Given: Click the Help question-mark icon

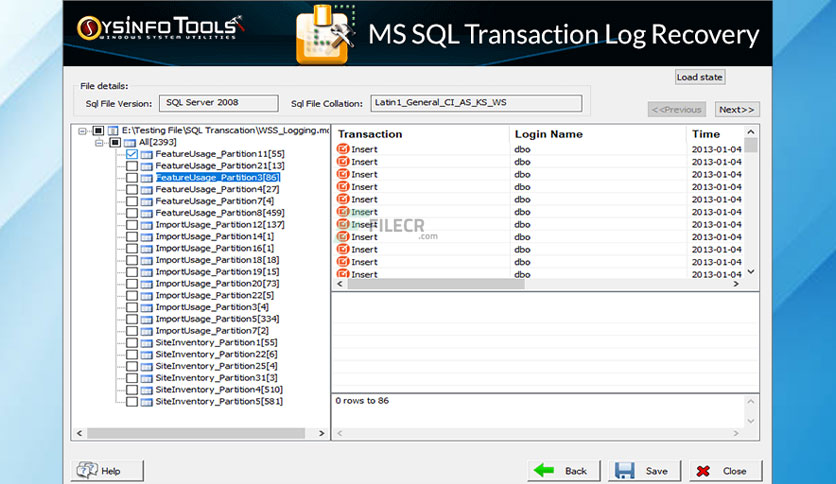Looking at the screenshot, I should (87, 470).
